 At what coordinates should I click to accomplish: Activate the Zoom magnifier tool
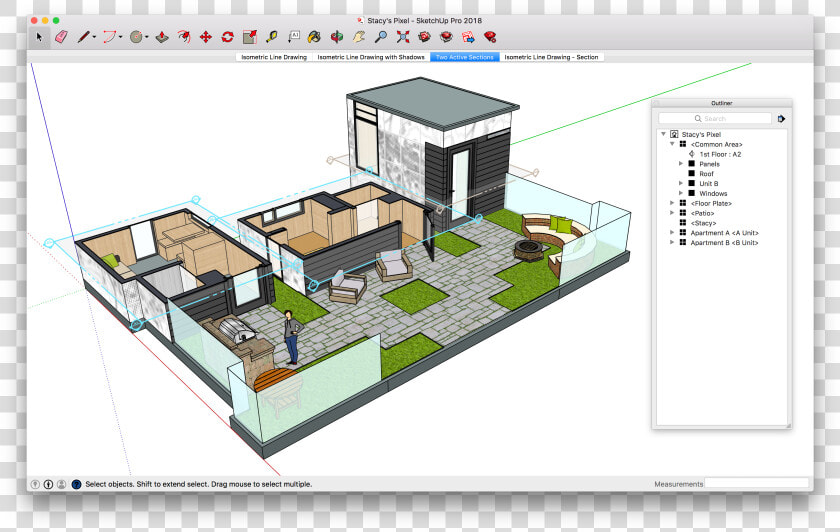pos(380,37)
